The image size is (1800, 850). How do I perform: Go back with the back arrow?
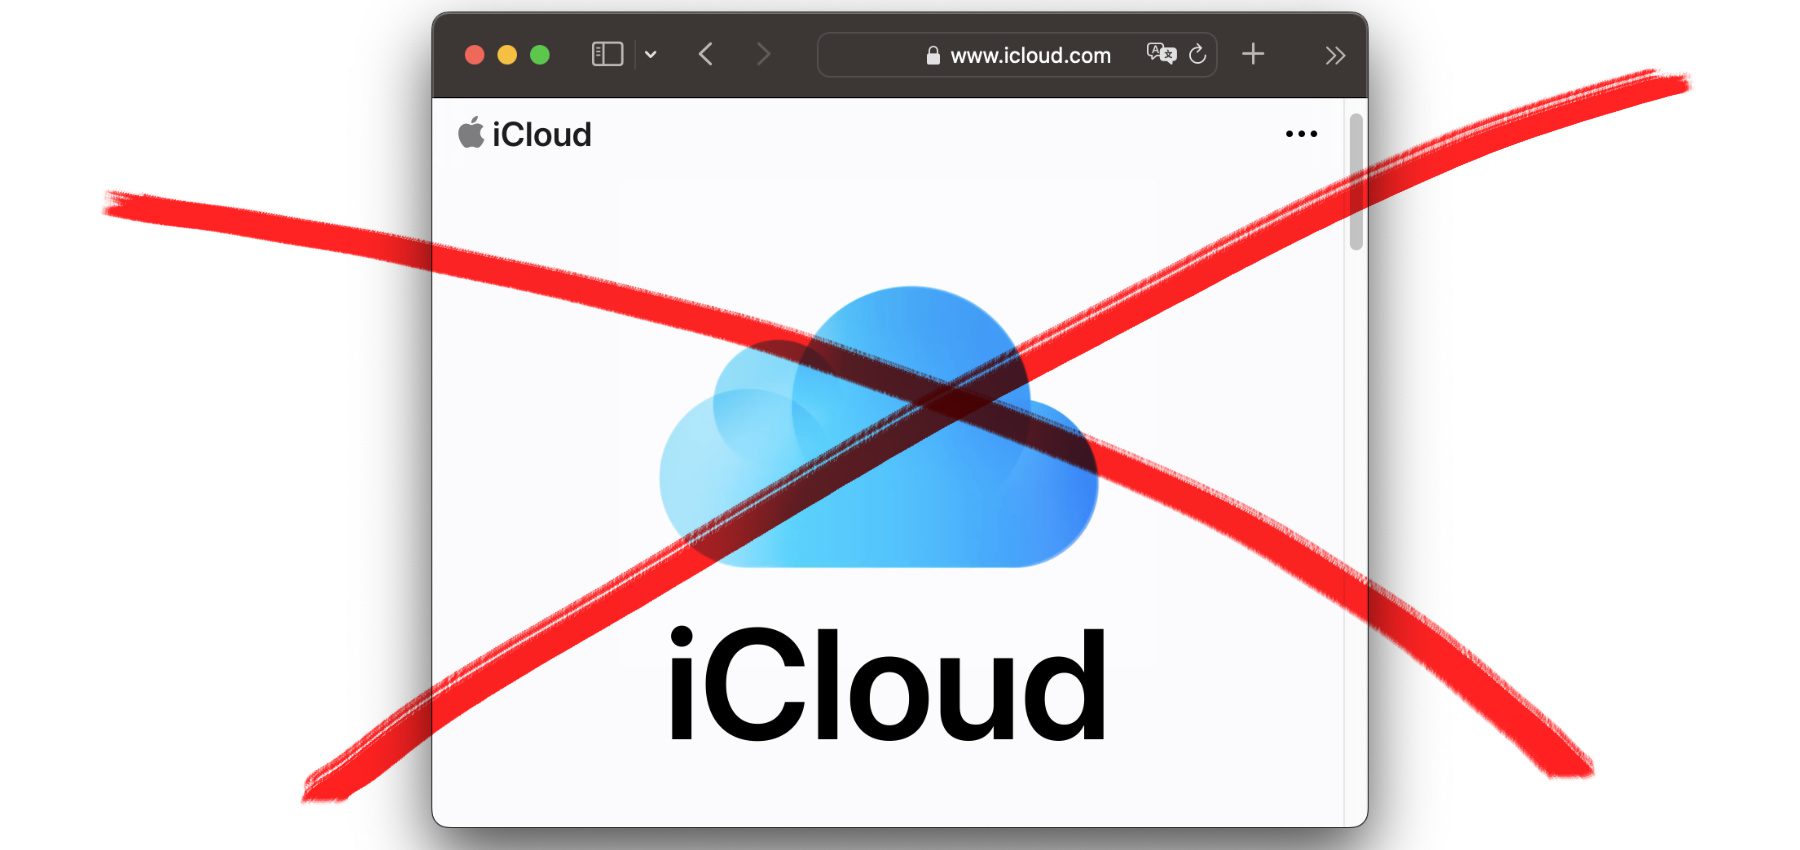click(x=706, y=54)
